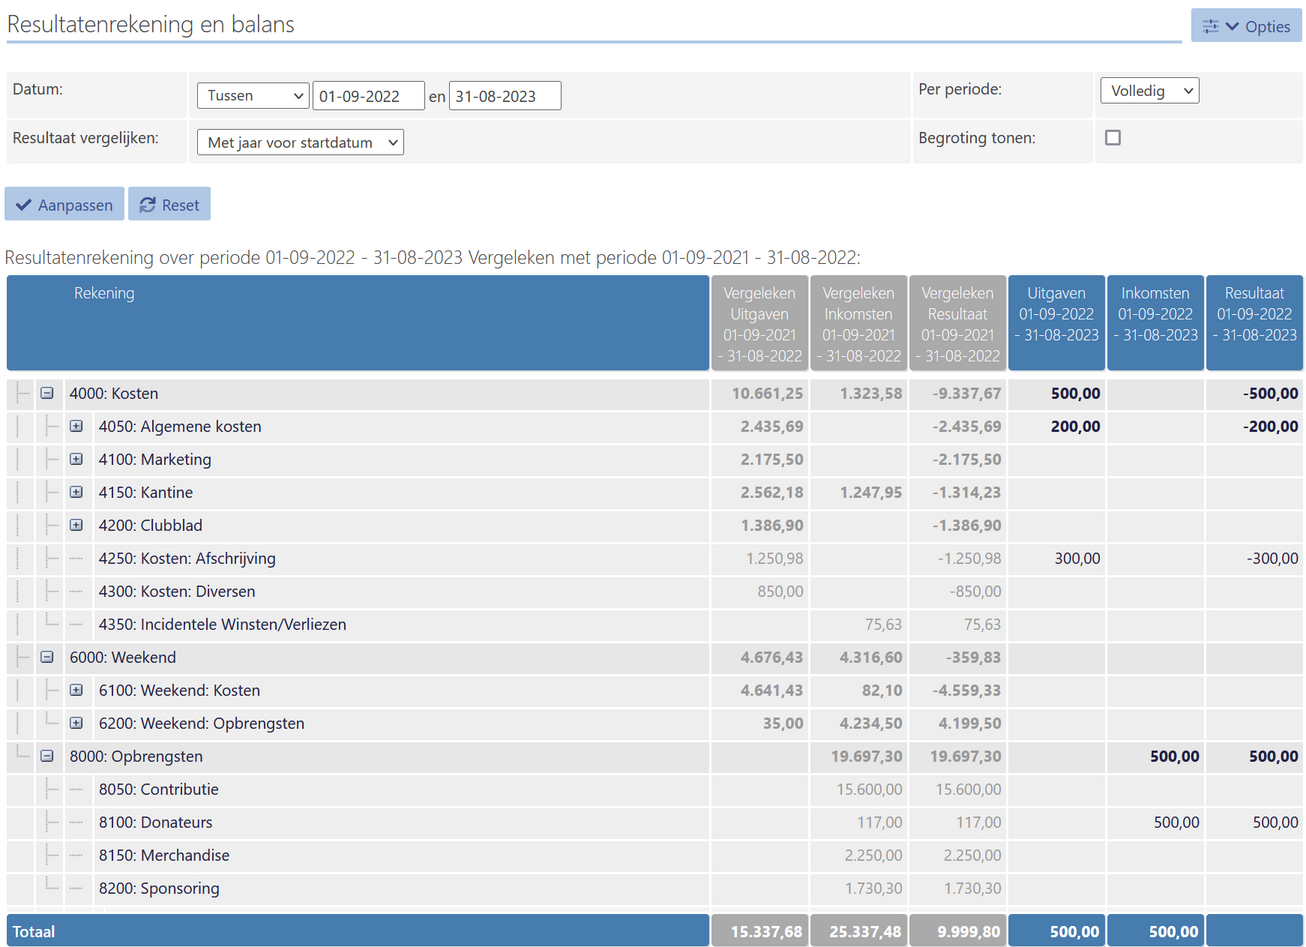Click the 4.234,50 Weekend Opbrengsten income
Viewport: 1306px width, 947px height.
click(871, 724)
